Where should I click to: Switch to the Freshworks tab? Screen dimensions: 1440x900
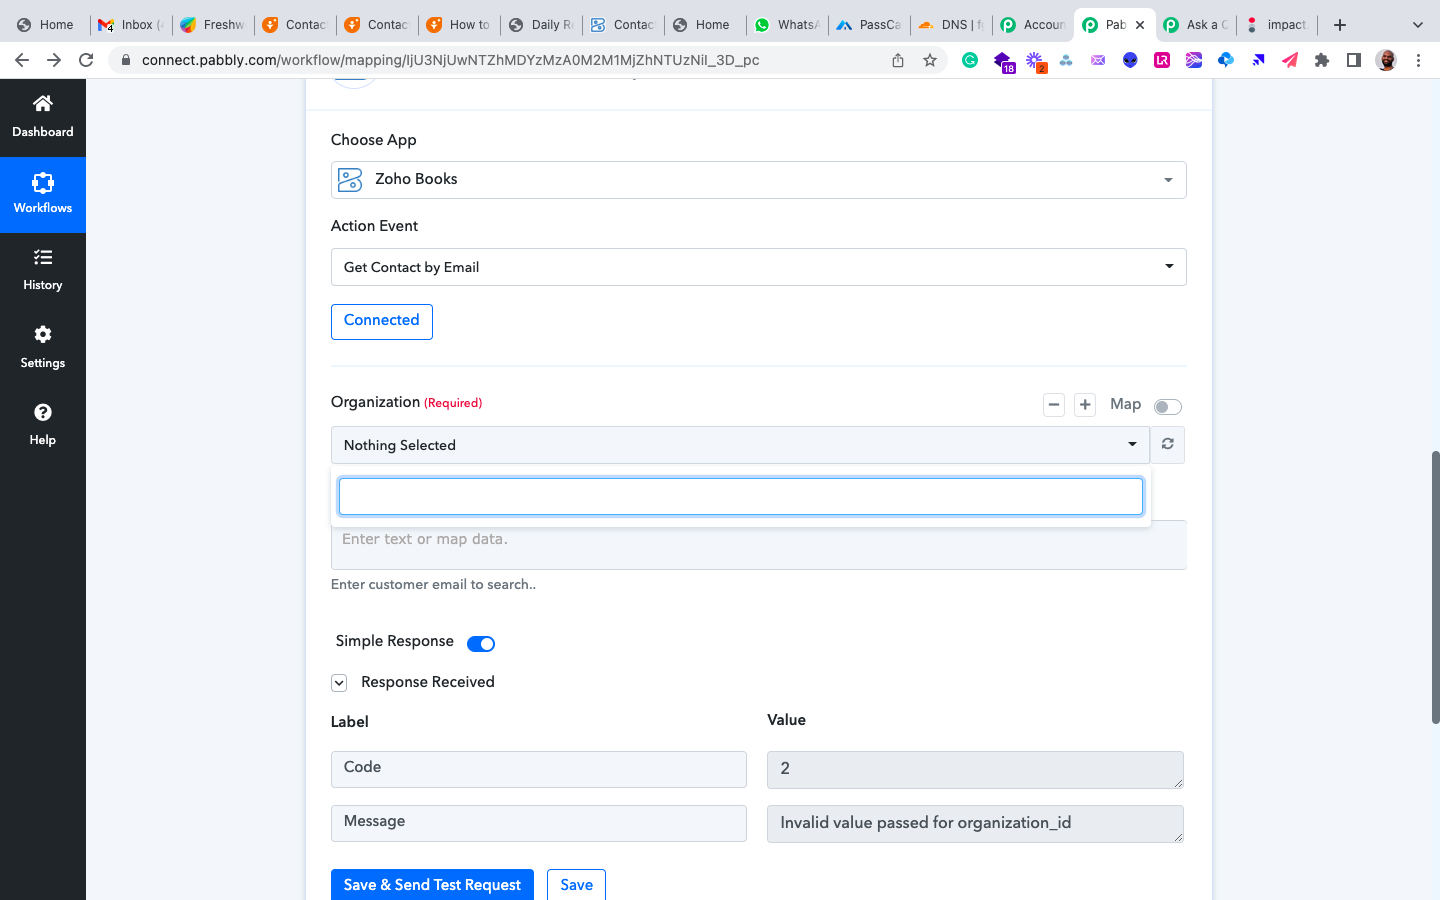[213, 25]
